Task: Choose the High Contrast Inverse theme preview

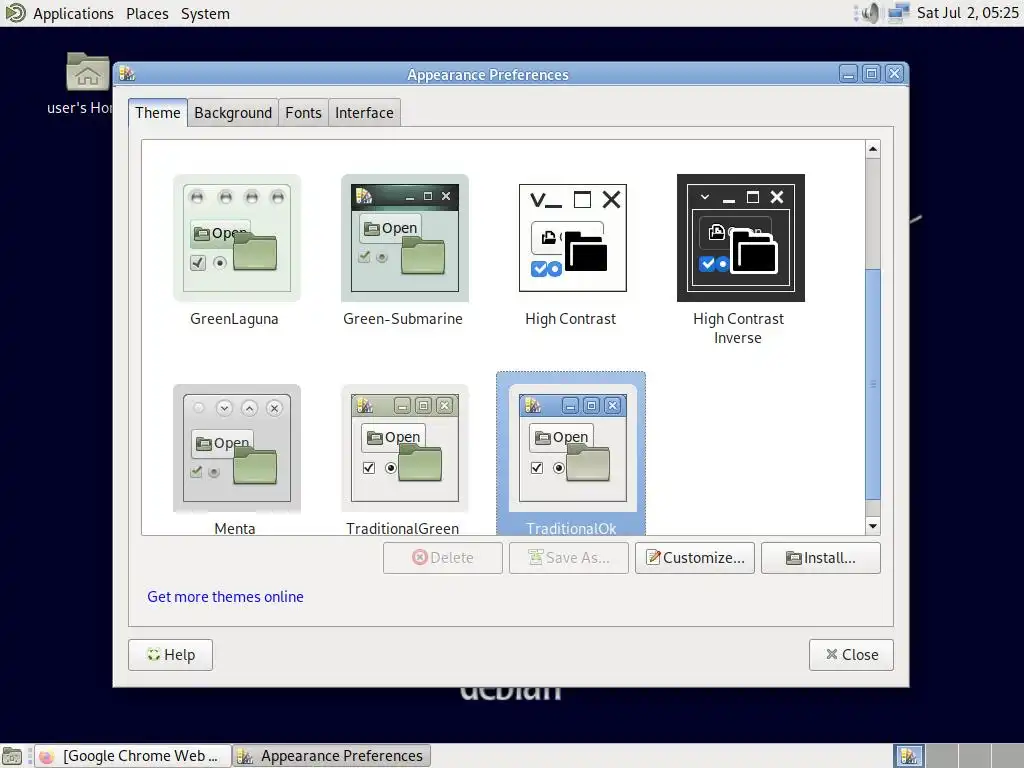Action: click(x=741, y=238)
